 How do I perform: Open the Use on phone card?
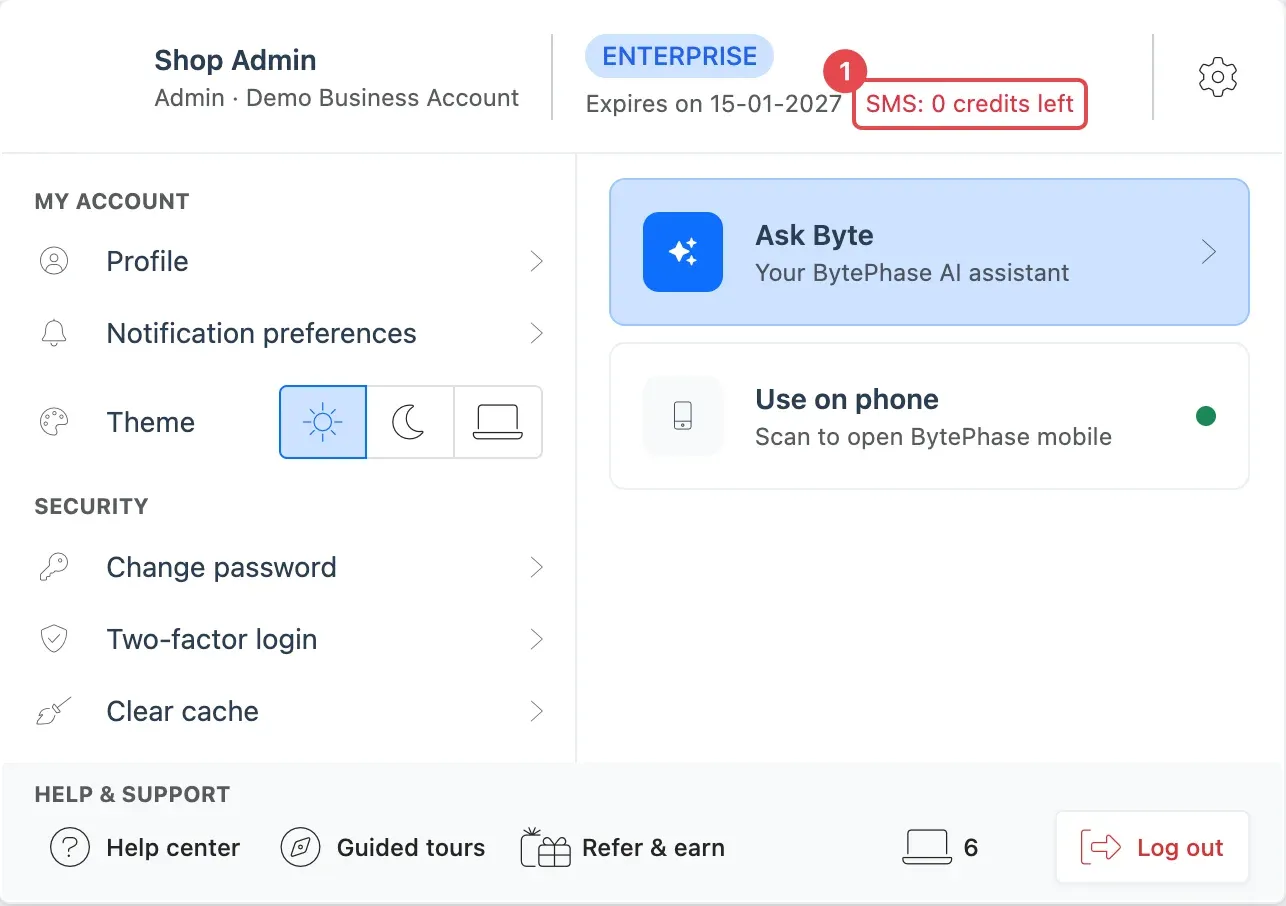[x=929, y=416]
